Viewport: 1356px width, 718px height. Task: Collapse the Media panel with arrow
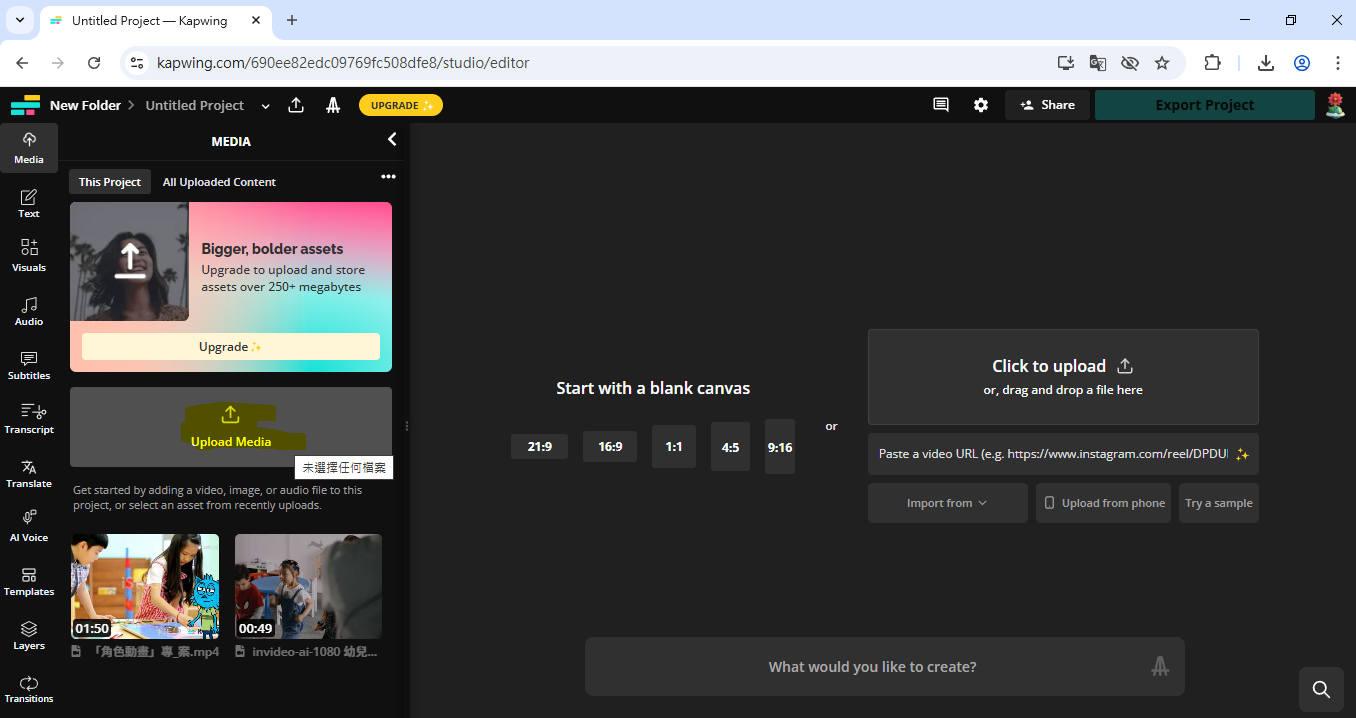pyautogui.click(x=392, y=140)
